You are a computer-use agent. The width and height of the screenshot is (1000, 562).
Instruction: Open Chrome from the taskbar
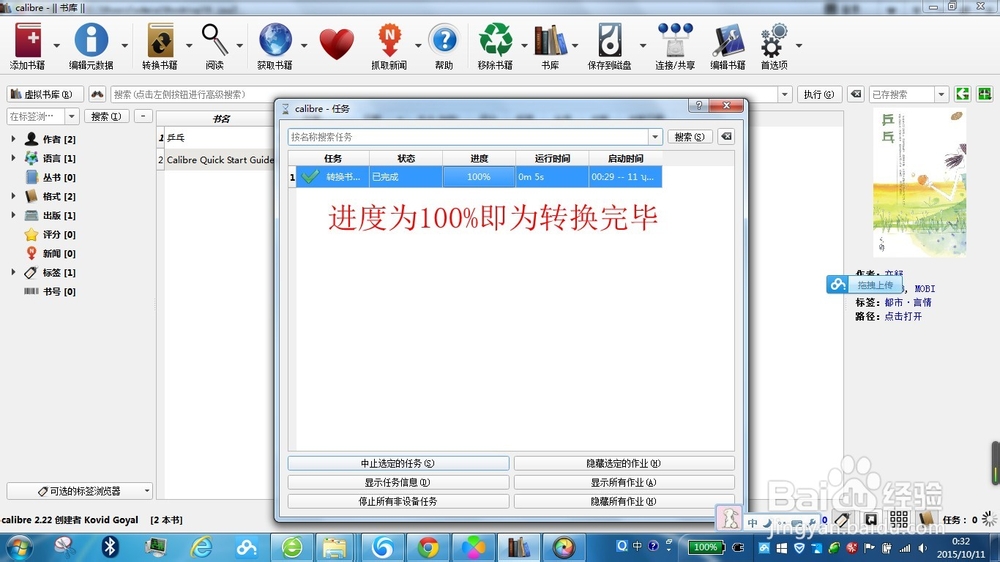click(428, 547)
